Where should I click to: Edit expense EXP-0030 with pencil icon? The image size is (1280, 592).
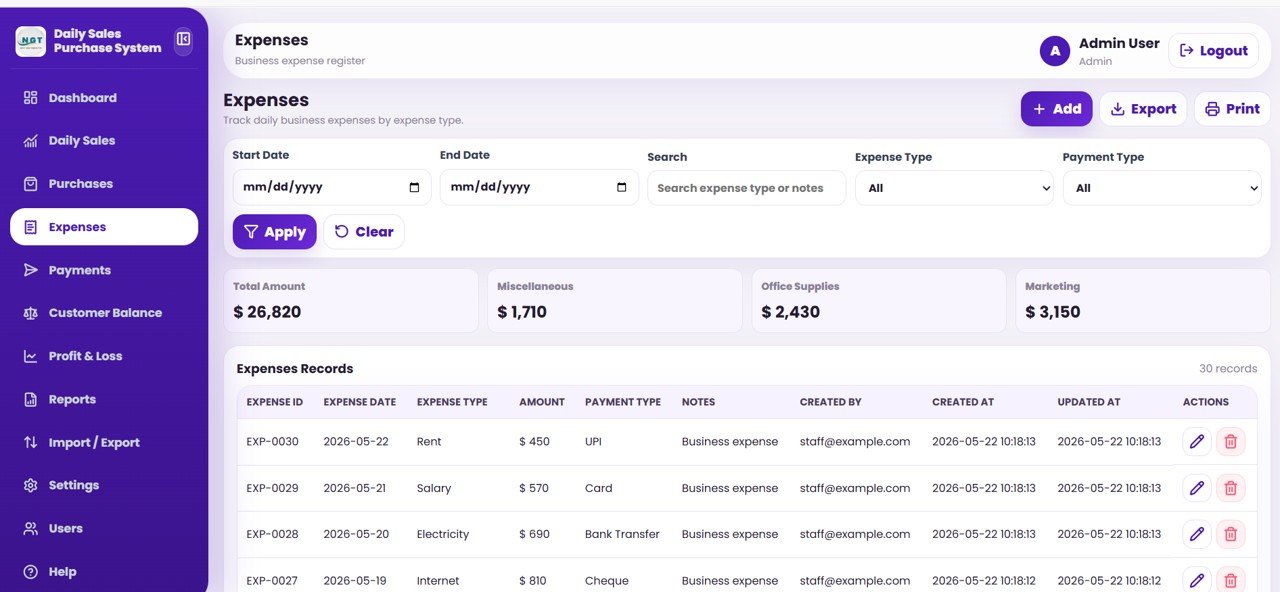point(1197,442)
